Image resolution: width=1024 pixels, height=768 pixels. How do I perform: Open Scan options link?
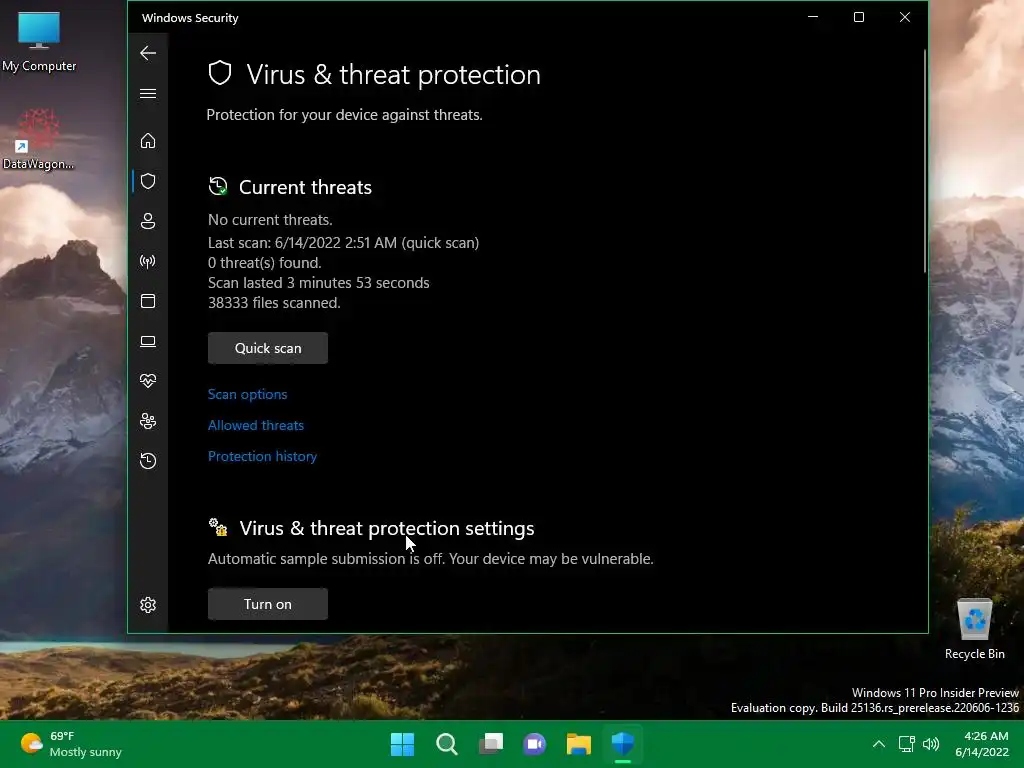[248, 394]
